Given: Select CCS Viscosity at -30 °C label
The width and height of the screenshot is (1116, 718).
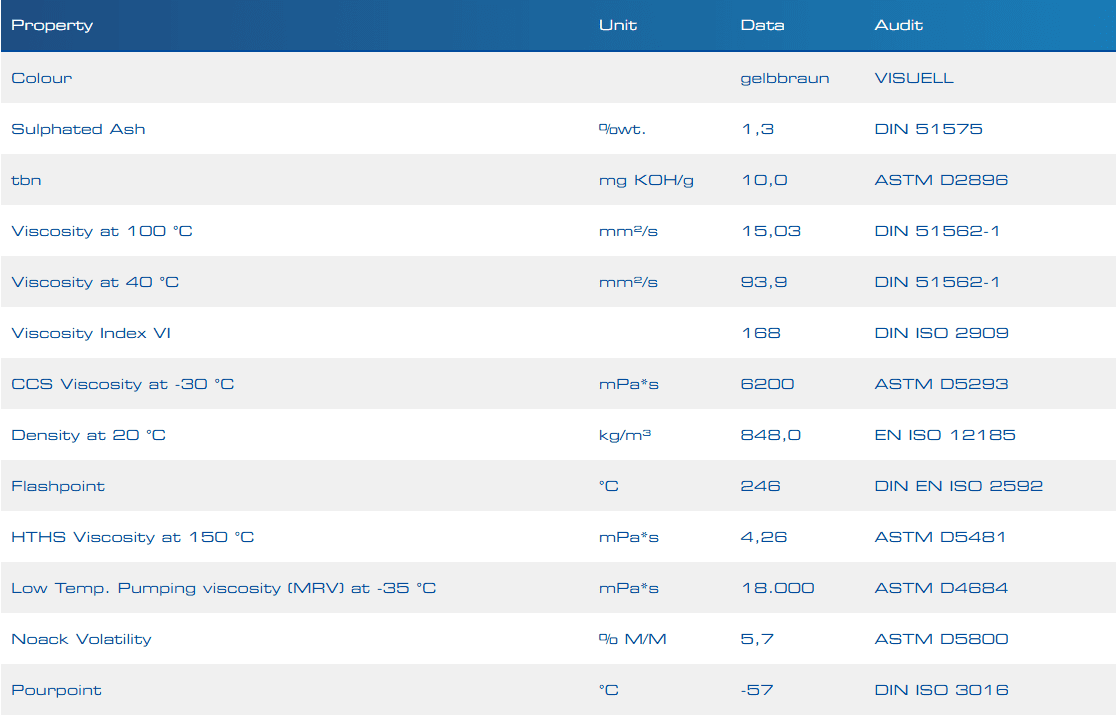Looking at the screenshot, I should 123,384.
